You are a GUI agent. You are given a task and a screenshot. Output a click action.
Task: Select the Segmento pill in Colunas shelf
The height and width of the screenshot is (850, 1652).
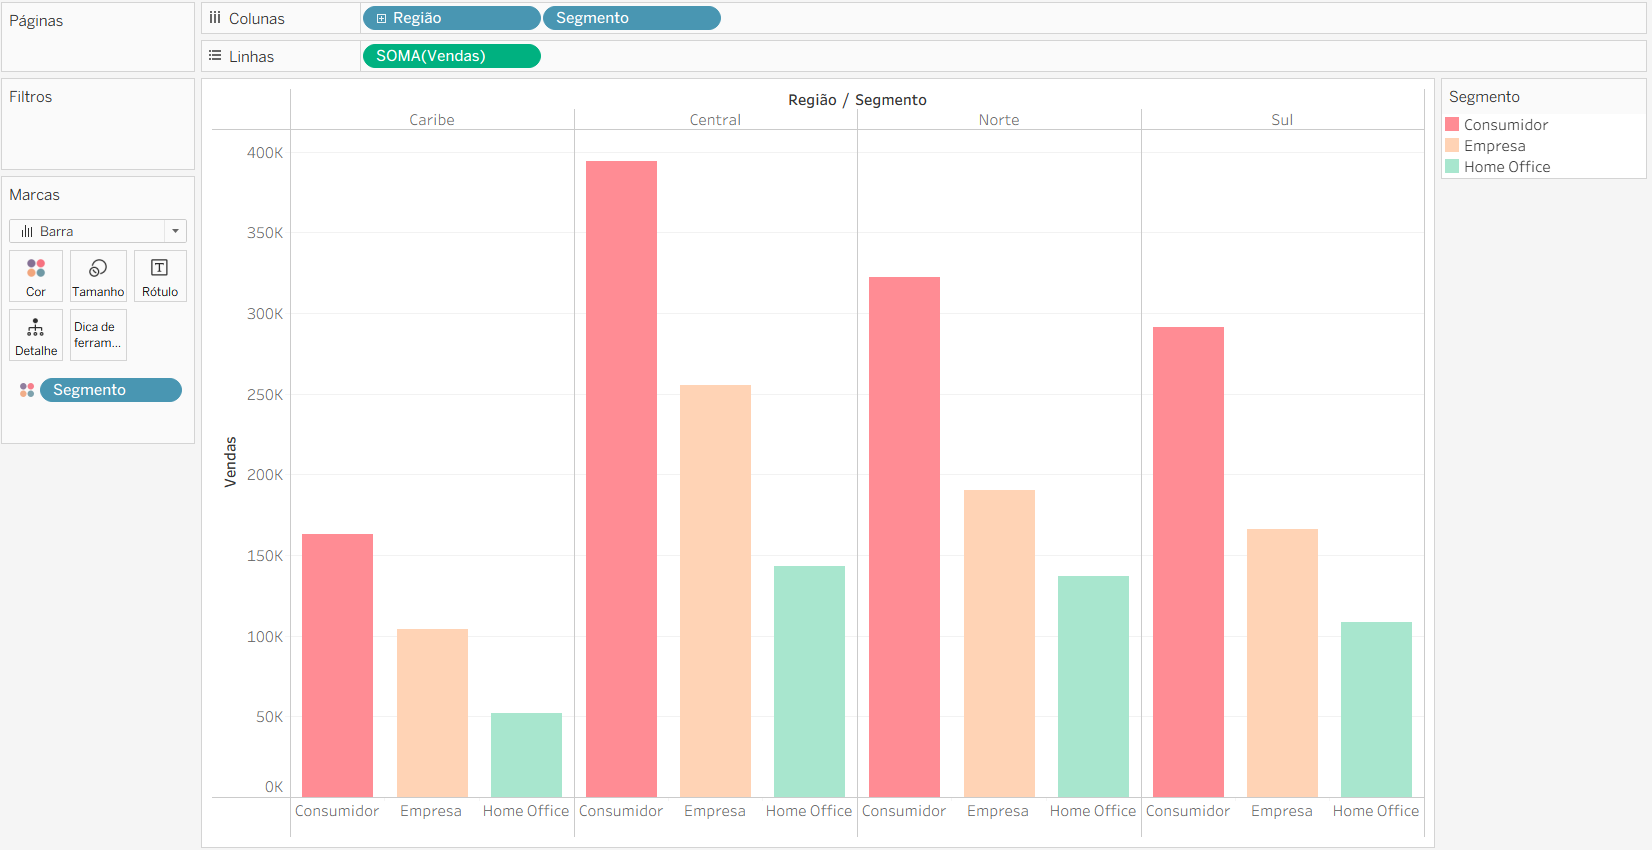pyautogui.click(x=631, y=18)
